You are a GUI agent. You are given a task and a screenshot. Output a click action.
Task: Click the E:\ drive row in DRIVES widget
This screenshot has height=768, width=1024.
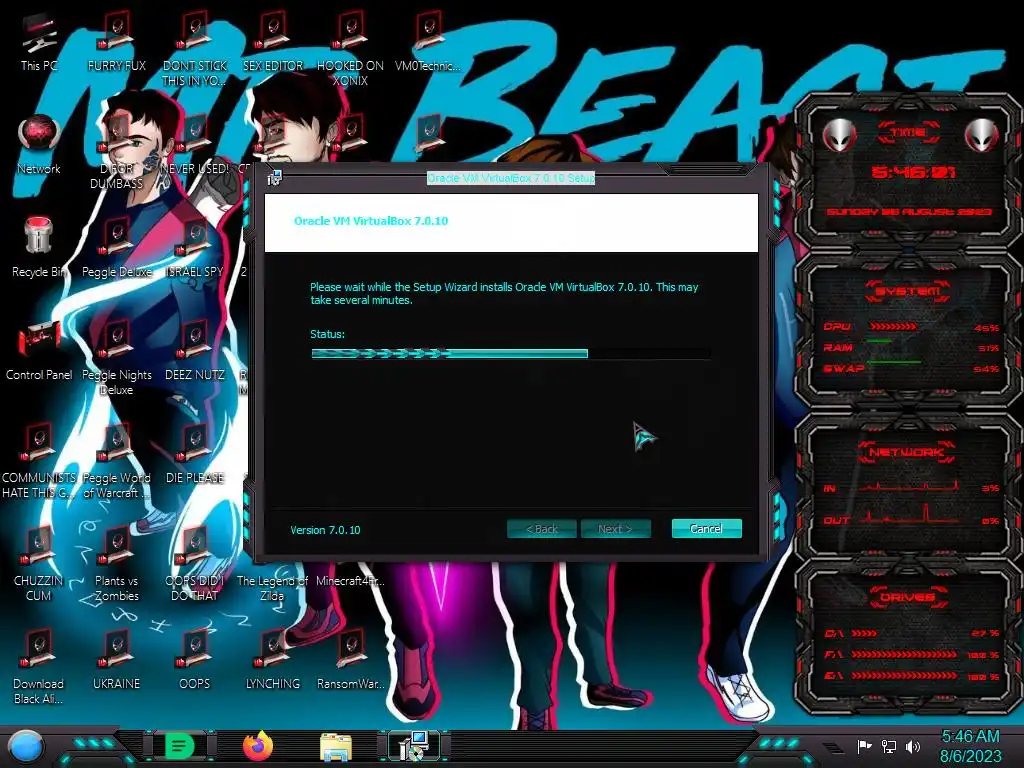pos(911,676)
